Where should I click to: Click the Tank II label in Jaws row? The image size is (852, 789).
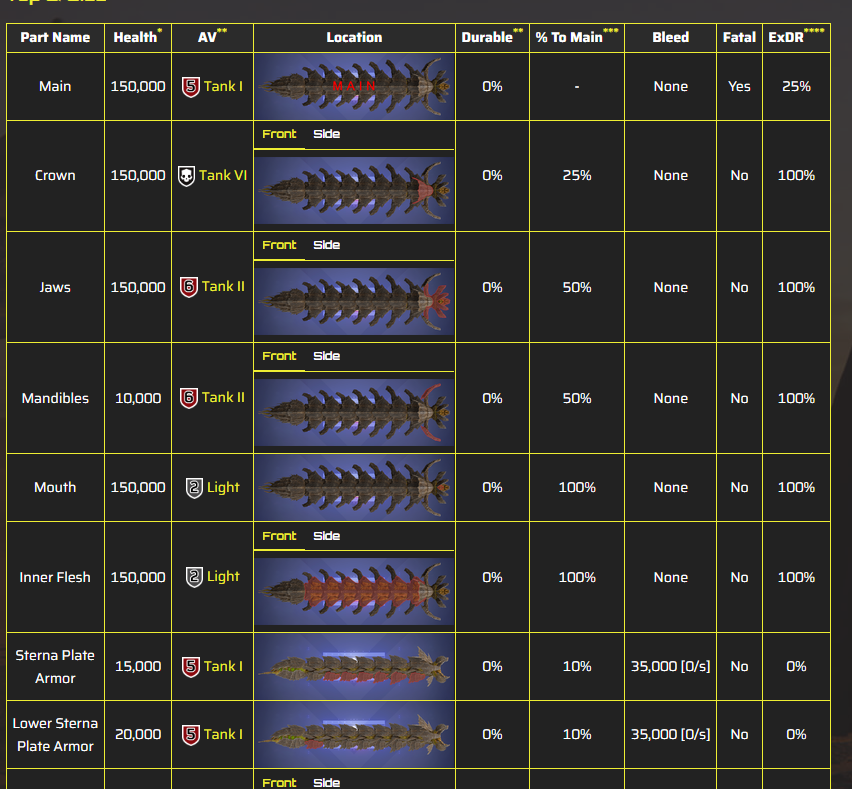(x=223, y=286)
